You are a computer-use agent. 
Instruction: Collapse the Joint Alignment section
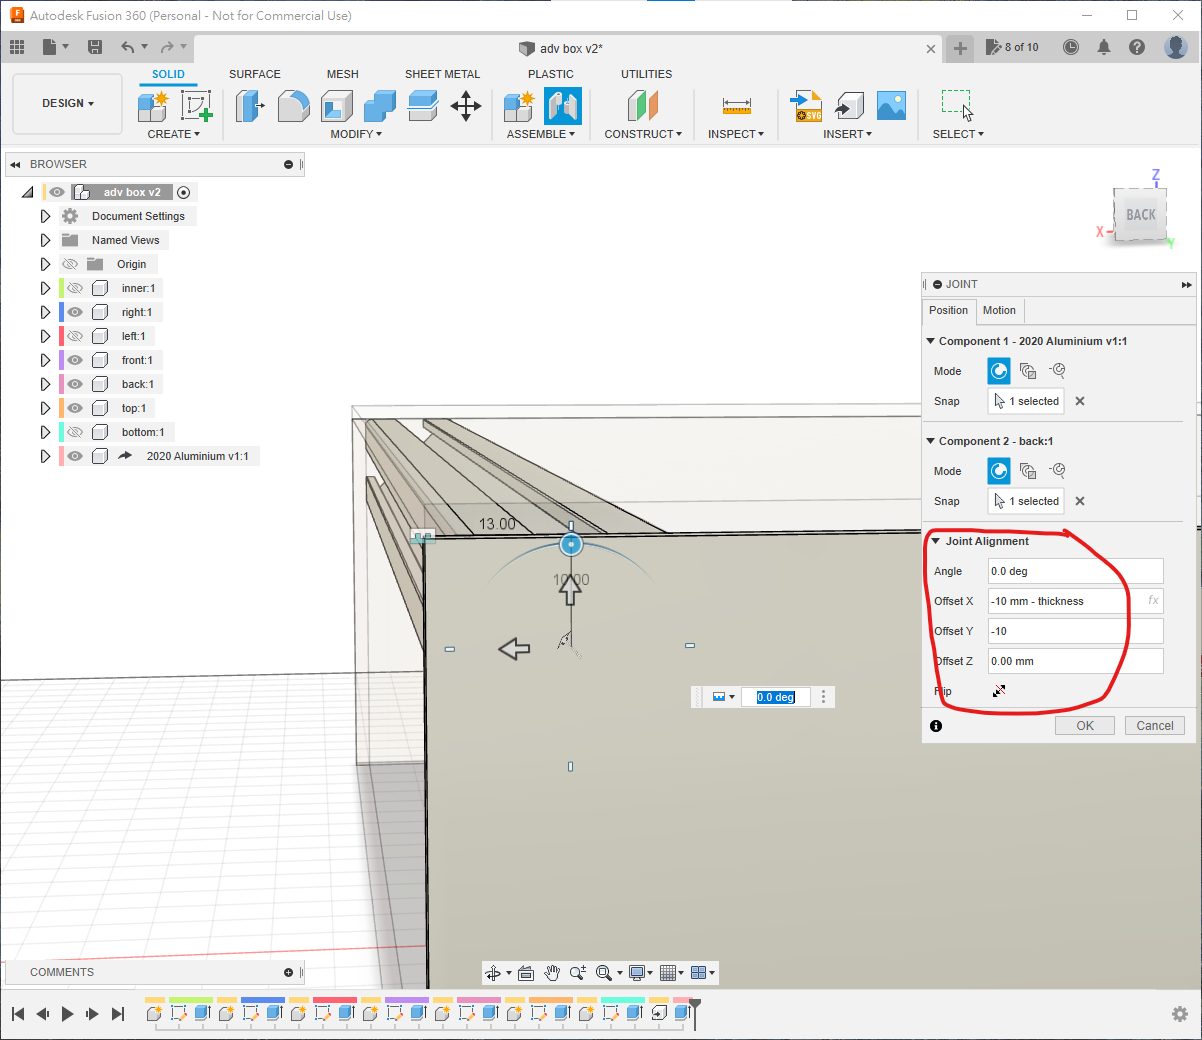click(935, 541)
